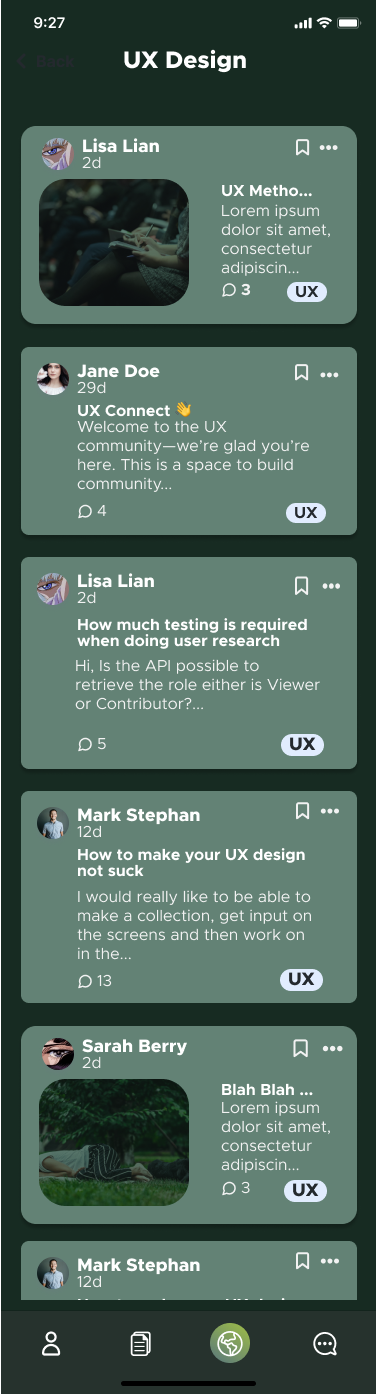This screenshot has height=1394, width=376.
Task: Switch to the documents tab in bottom bar
Action: click(141, 1344)
